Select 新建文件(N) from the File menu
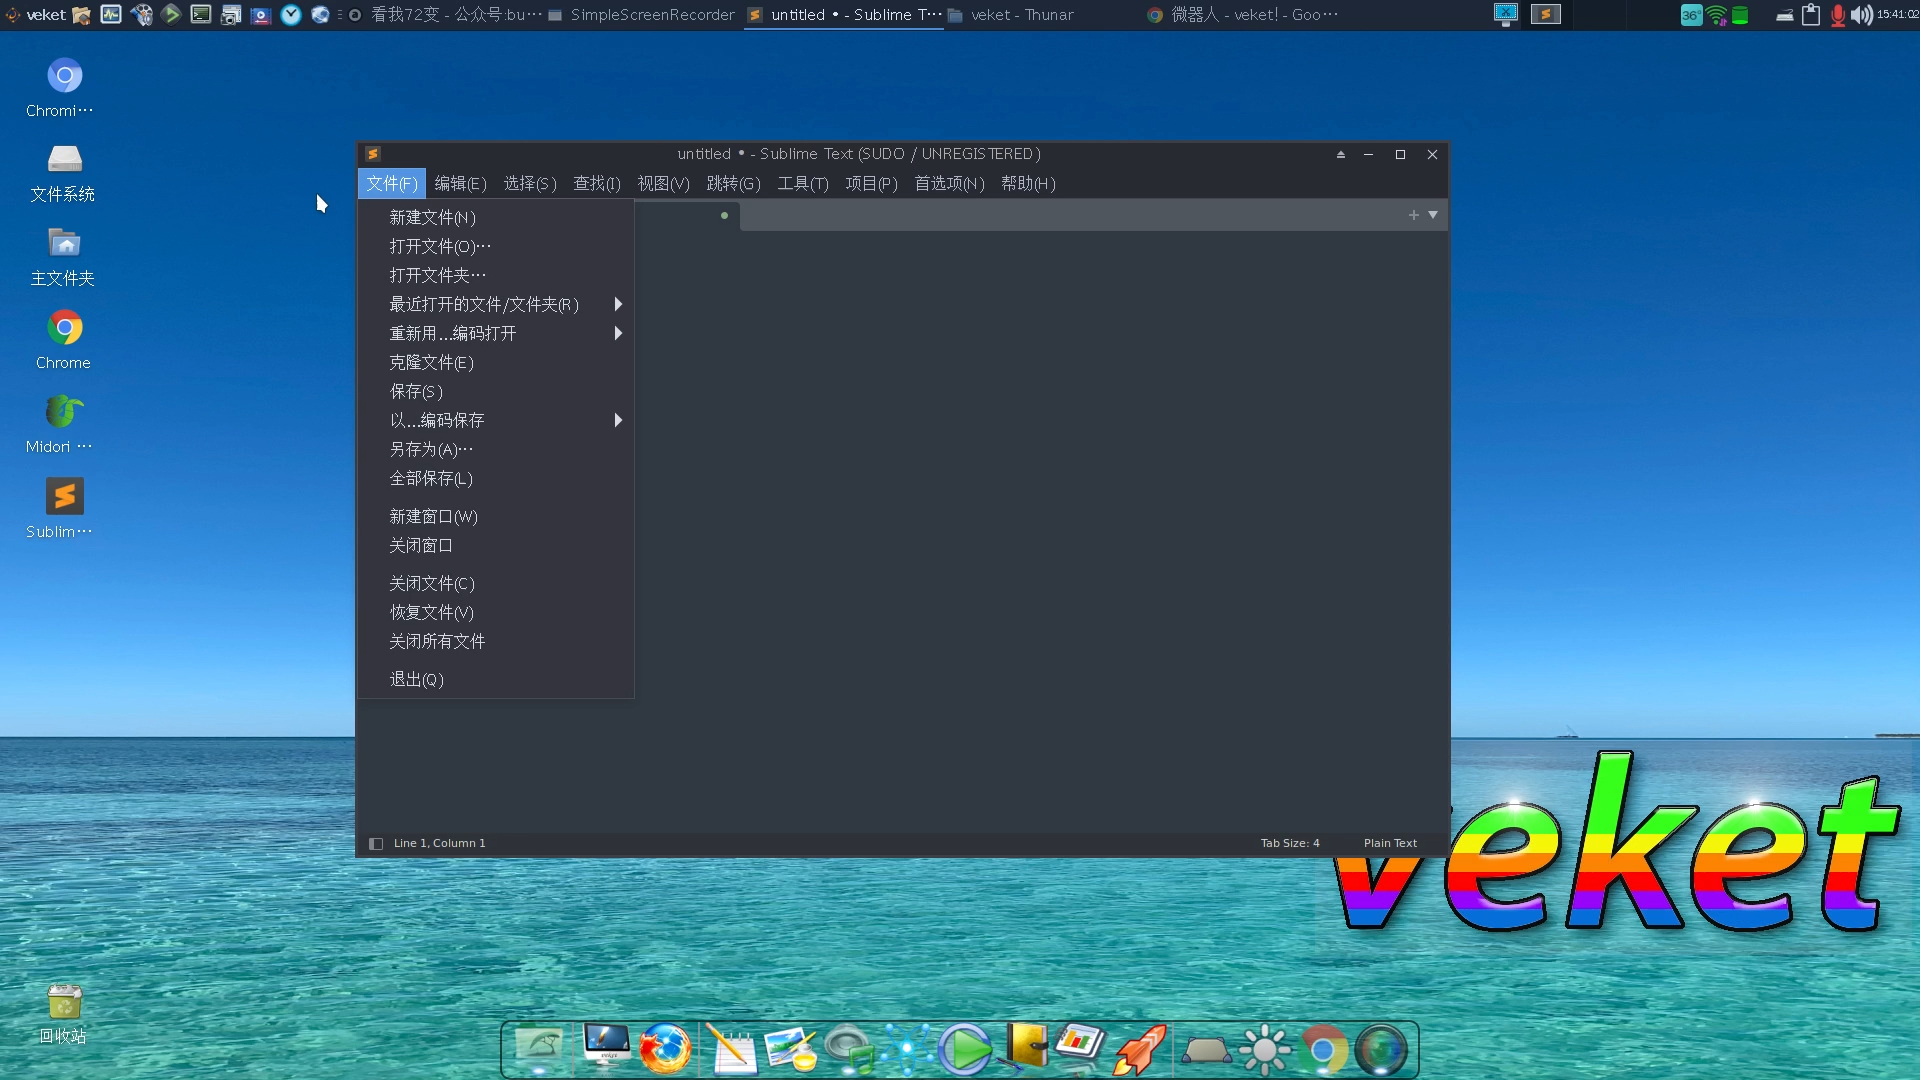Viewport: 1920px width, 1080px height. point(431,217)
